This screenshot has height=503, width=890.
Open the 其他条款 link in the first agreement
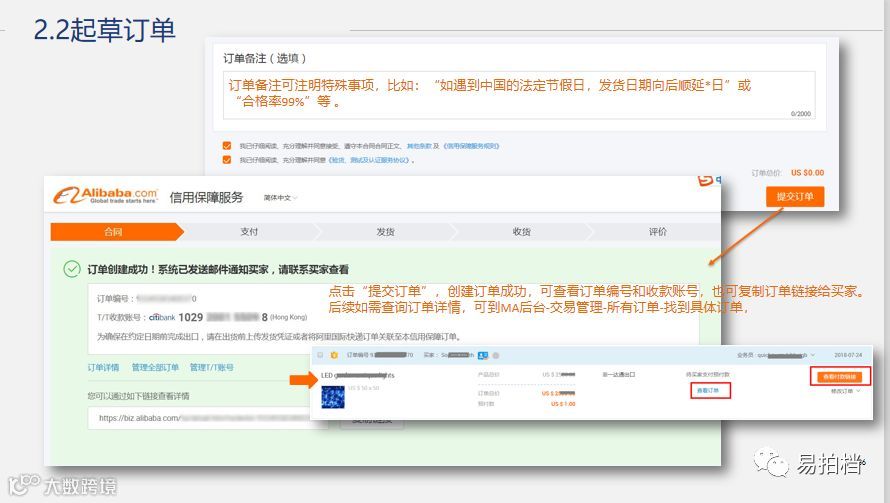click(419, 146)
